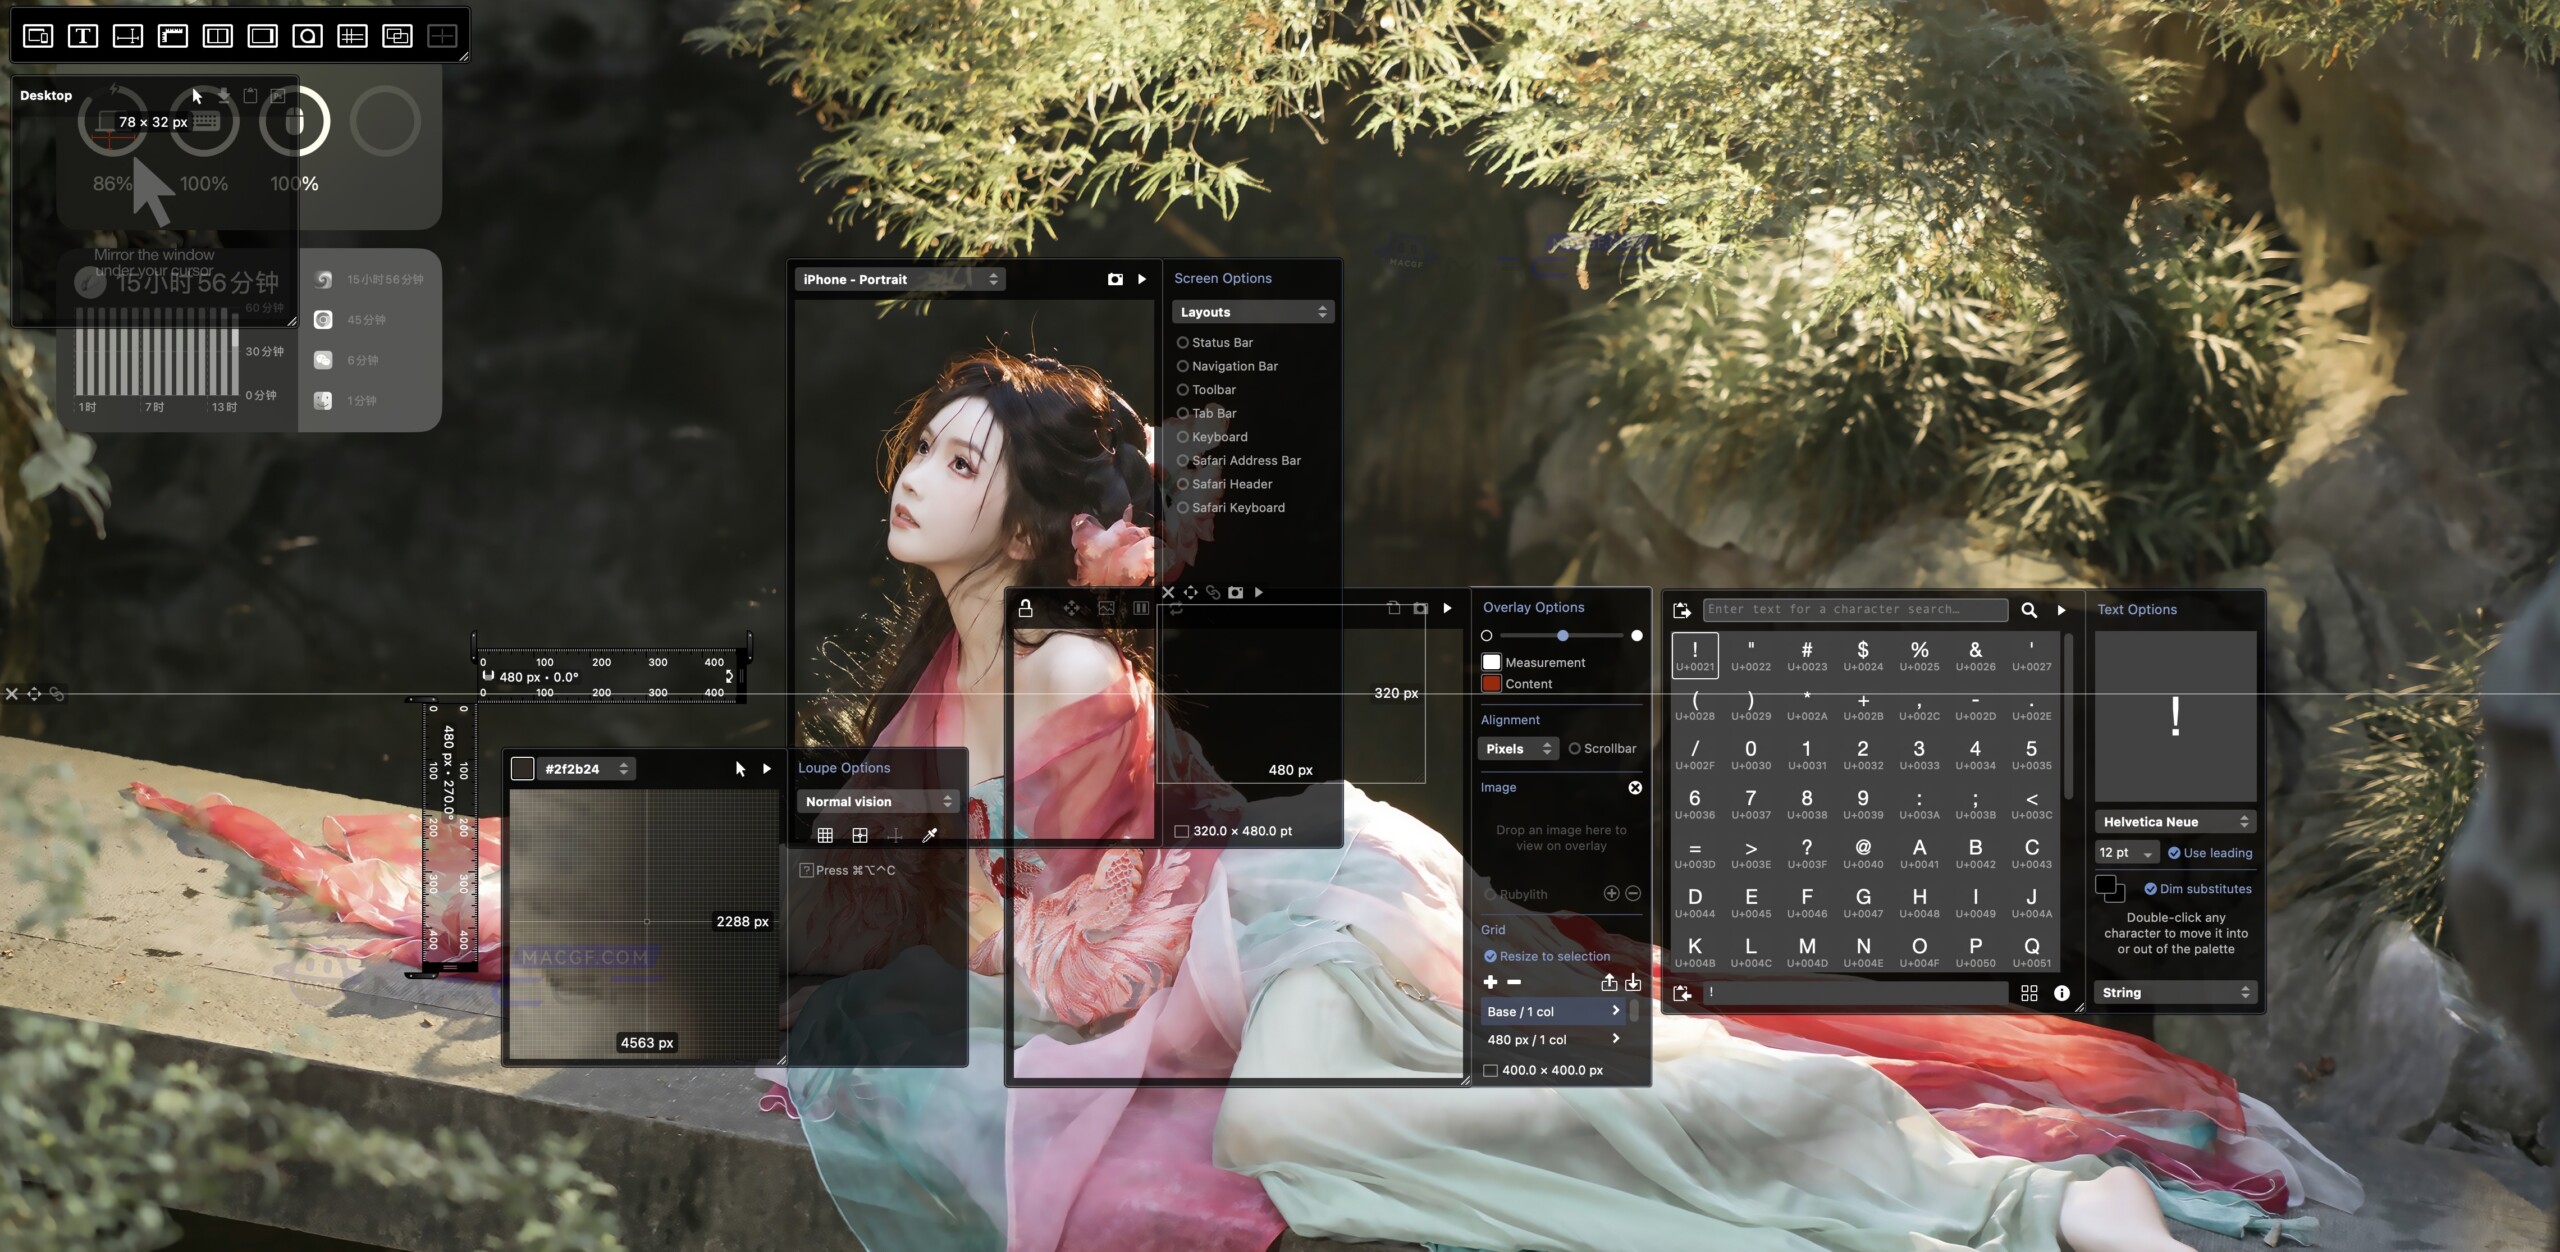Click the add grid button in Overlay Options
This screenshot has height=1252, width=2560.
tap(1491, 982)
